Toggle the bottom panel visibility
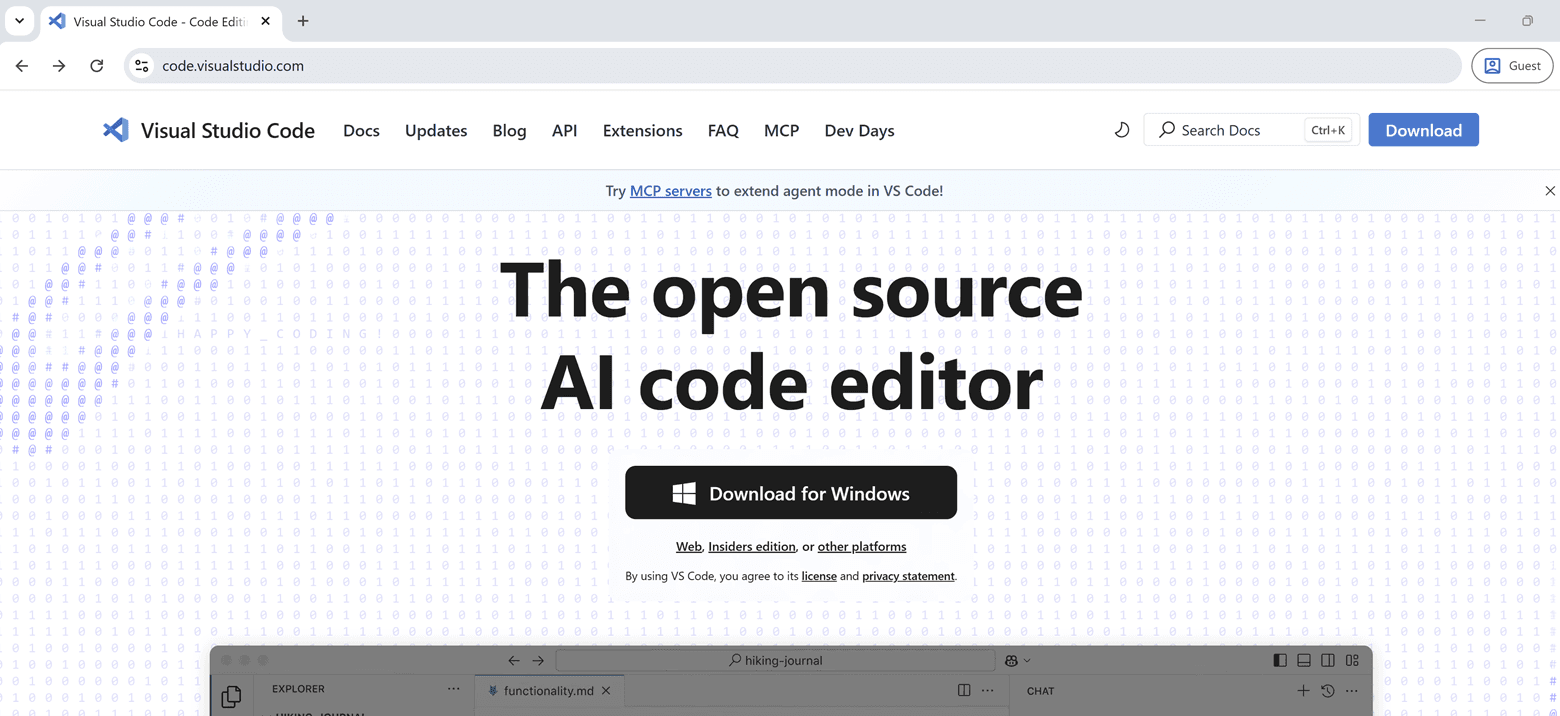The image size is (1560, 716). (x=1303, y=660)
